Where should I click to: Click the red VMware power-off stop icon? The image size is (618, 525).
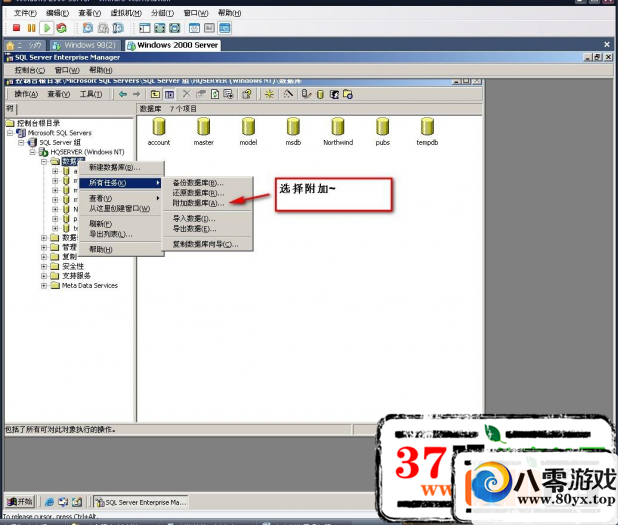click(16, 28)
